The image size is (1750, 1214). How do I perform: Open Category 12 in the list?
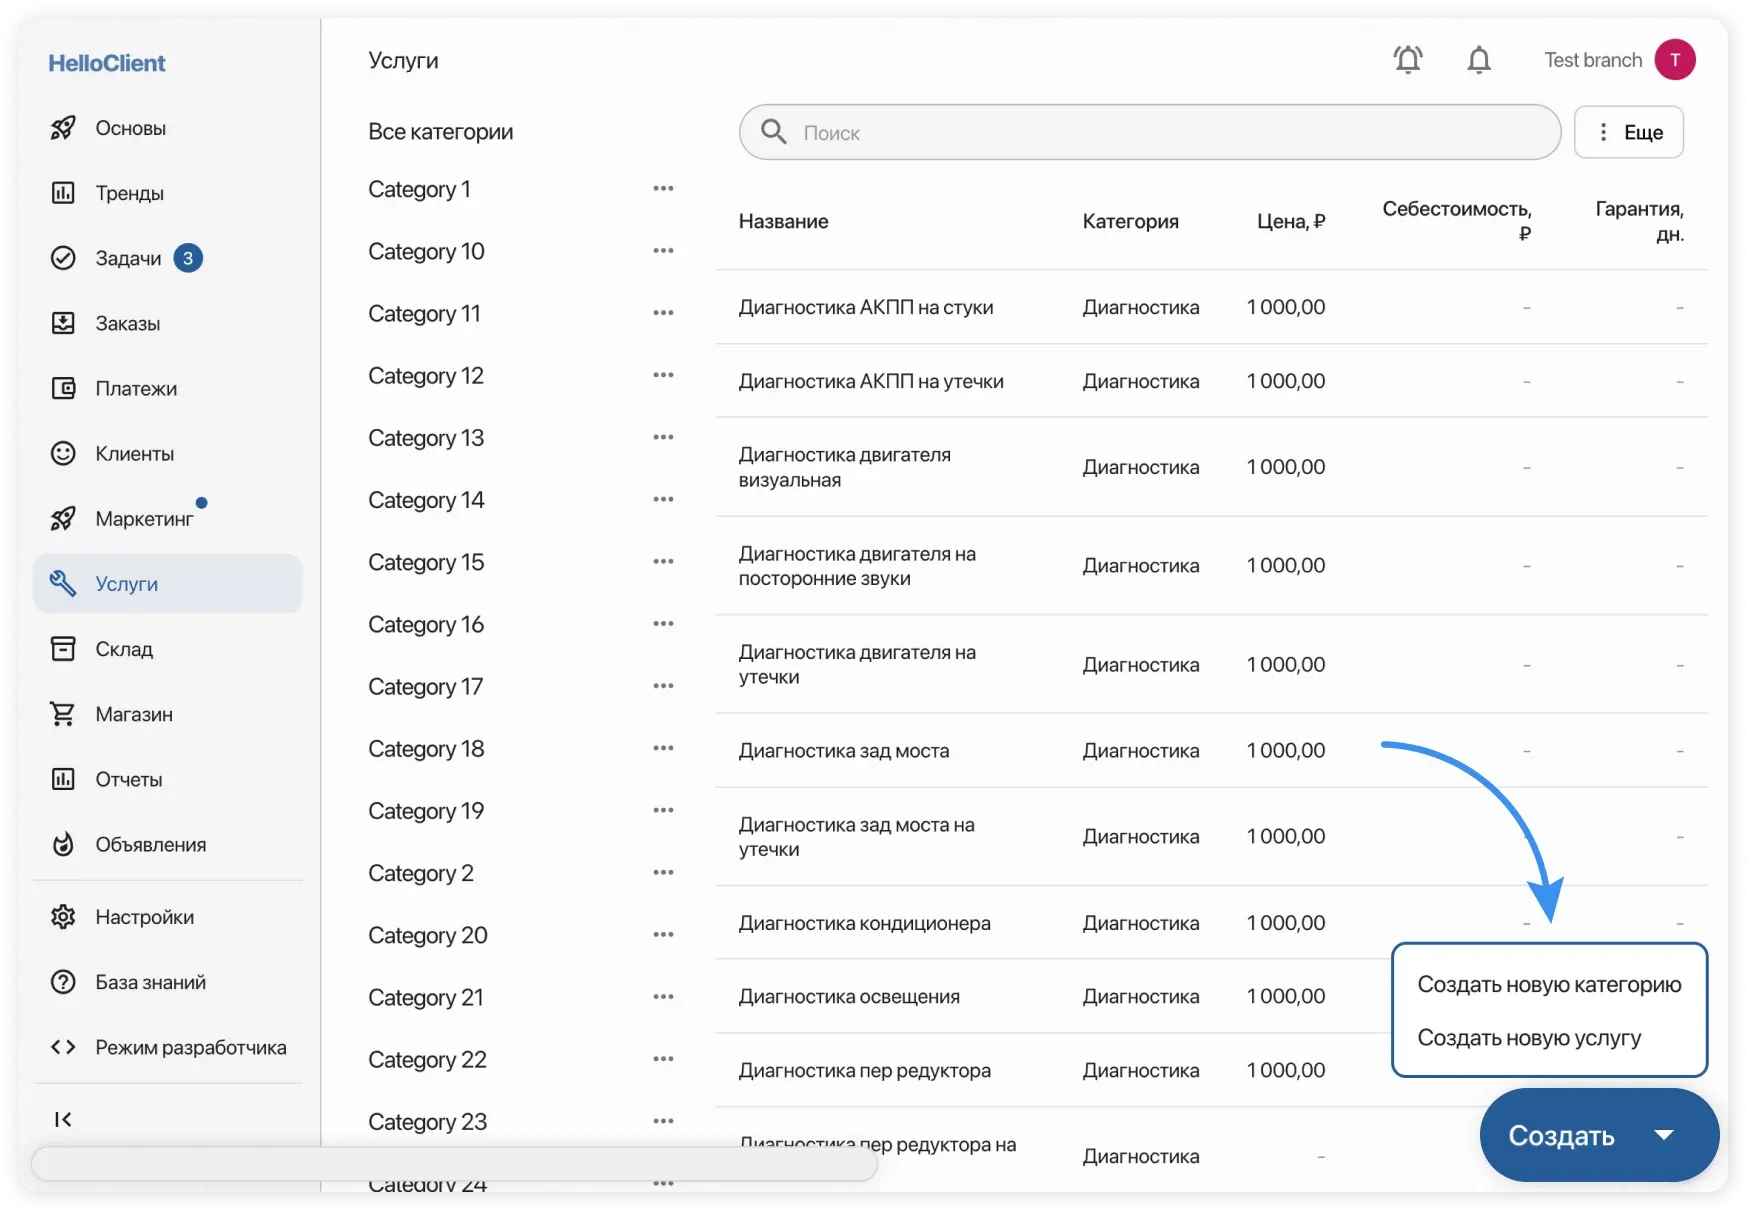426,376
